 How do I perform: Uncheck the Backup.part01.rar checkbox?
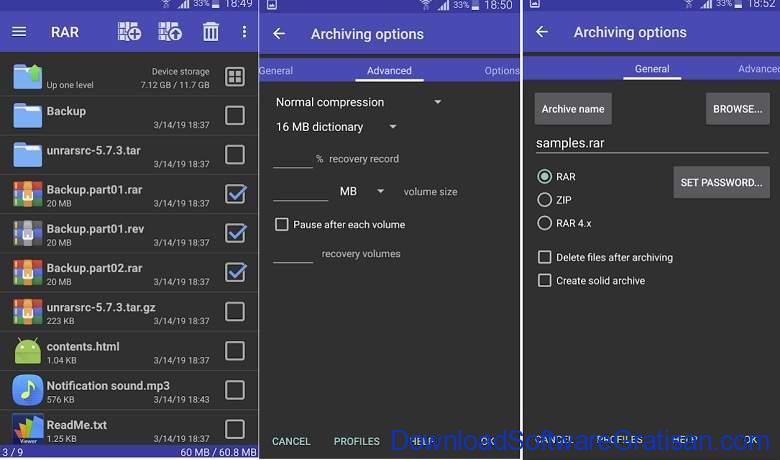point(235,194)
